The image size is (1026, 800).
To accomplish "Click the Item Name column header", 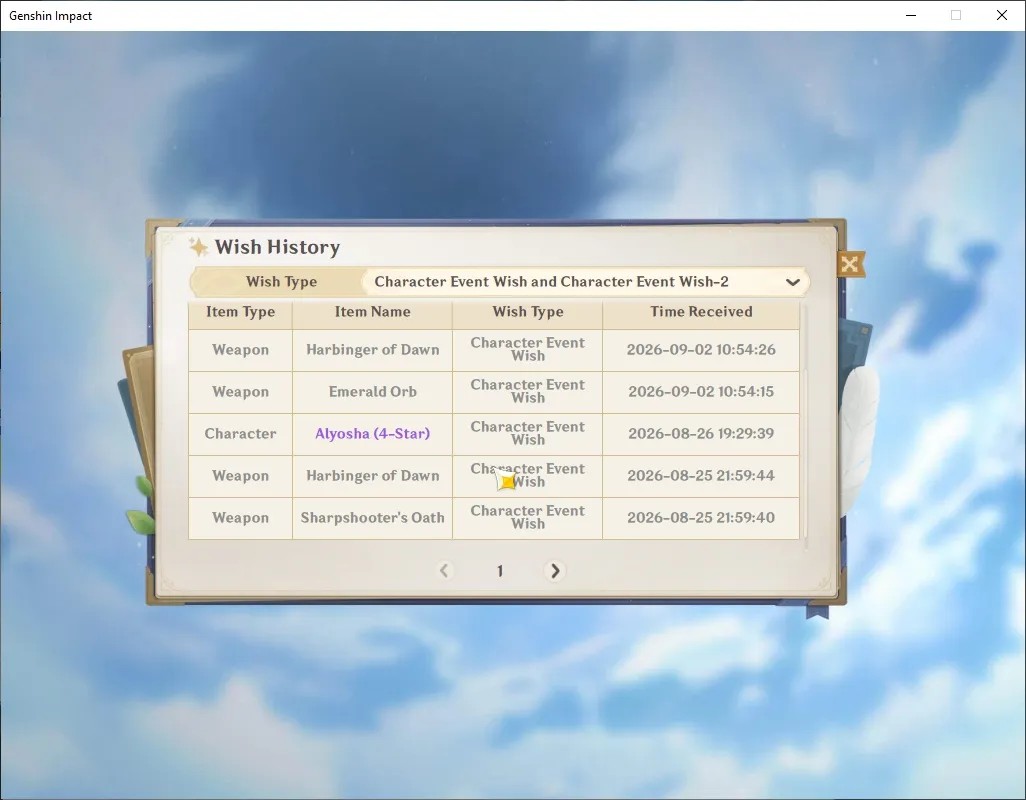I will (372, 312).
